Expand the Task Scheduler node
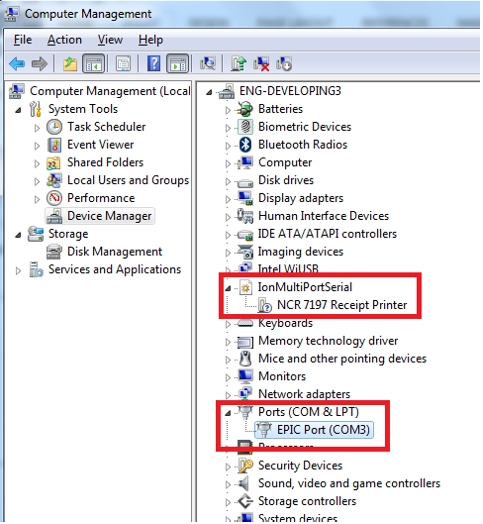Image resolution: width=483 pixels, height=524 pixels. (x=37, y=128)
